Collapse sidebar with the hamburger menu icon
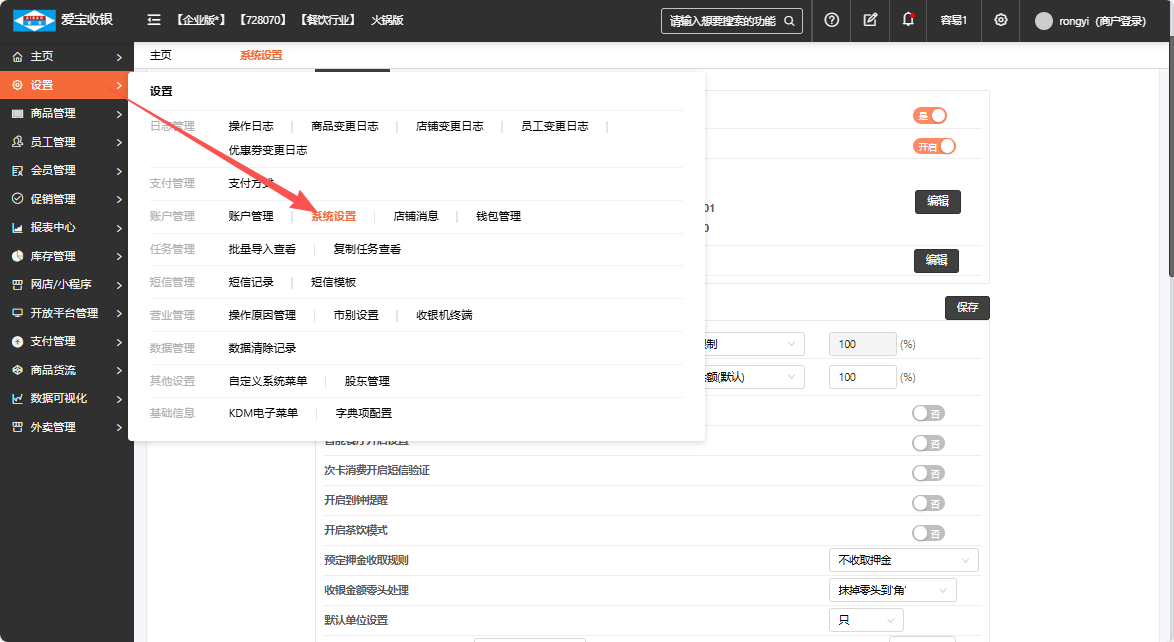 153,20
